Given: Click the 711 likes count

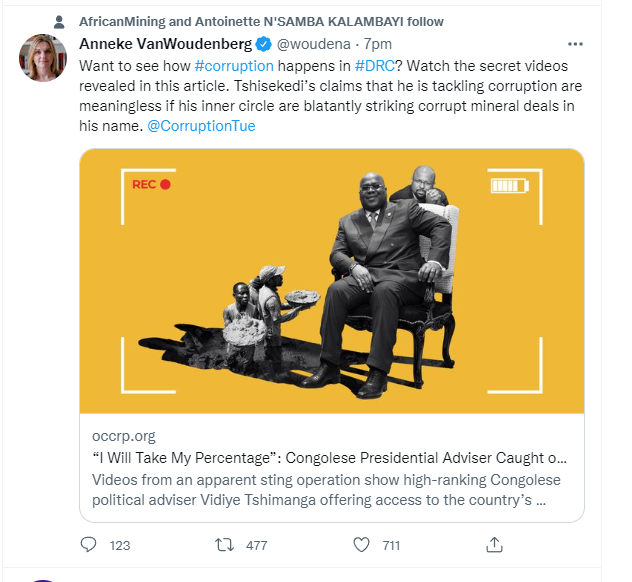Looking at the screenshot, I should coord(389,545).
